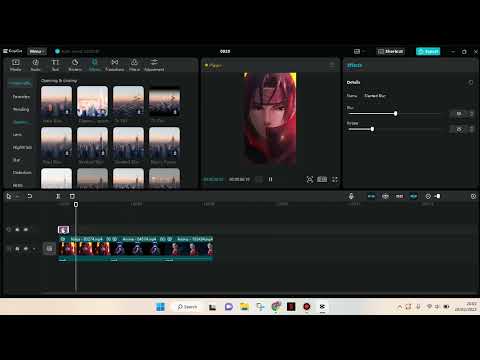Viewport: 480px width, 360px height.
Task: Click the cover button on main track
Action: click(49, 249)
